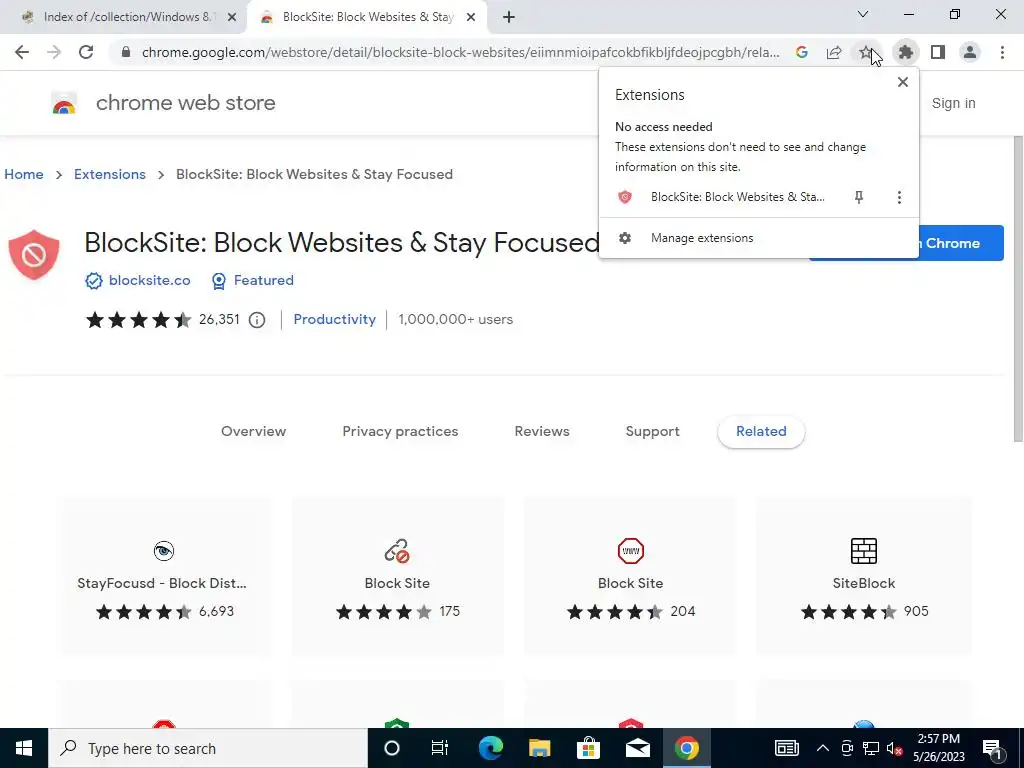Switch to the Overview tab
This screenshot has height=768, width=1024.
[x=253, y=432]
